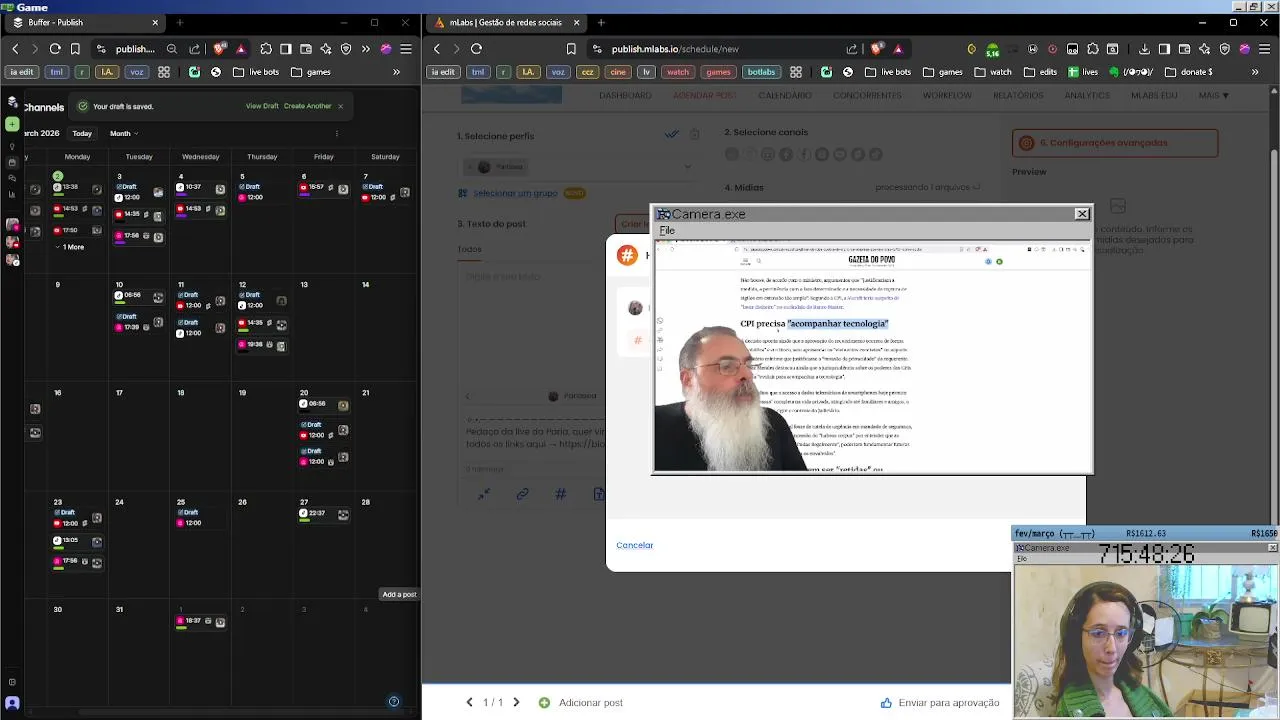This screenshot has height=720, width=1280.
Task: Insert link icon in mLabs post text toolbar
Action: click(522, 494)
